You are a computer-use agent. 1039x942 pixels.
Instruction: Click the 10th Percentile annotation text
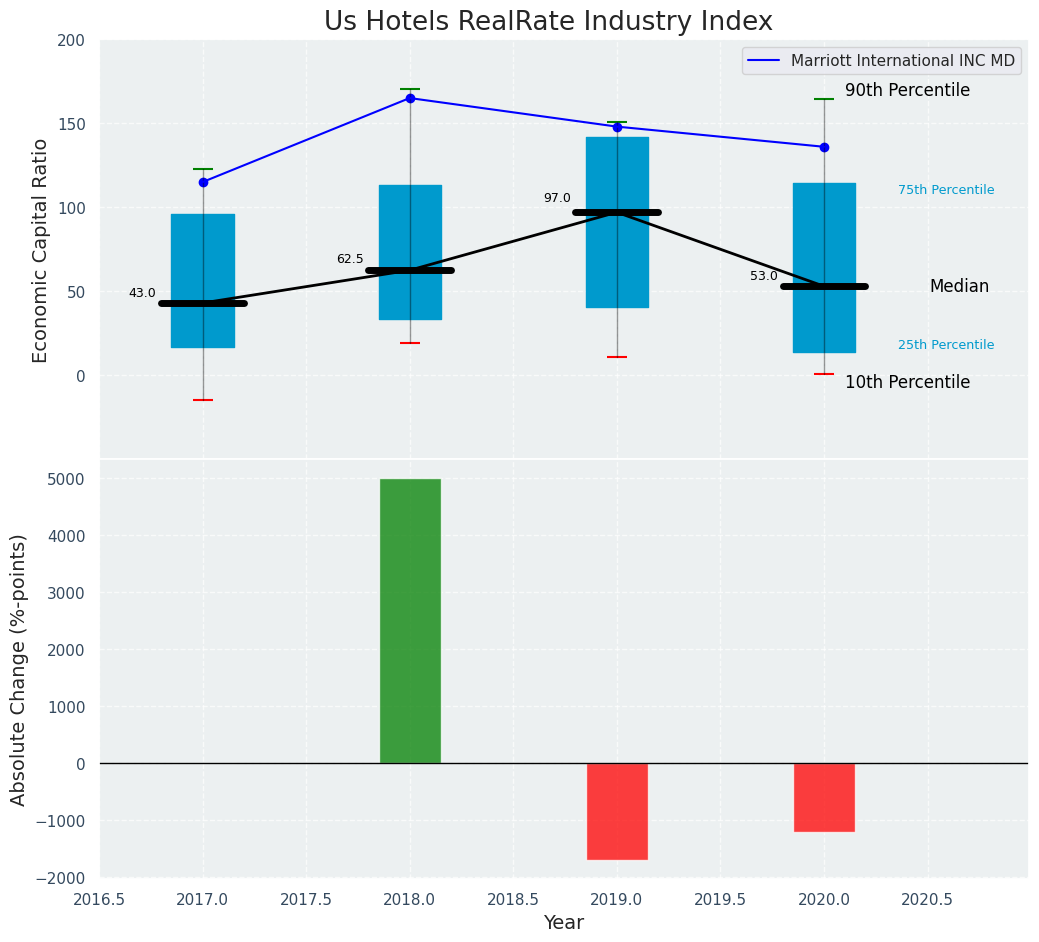coord(907,383)
